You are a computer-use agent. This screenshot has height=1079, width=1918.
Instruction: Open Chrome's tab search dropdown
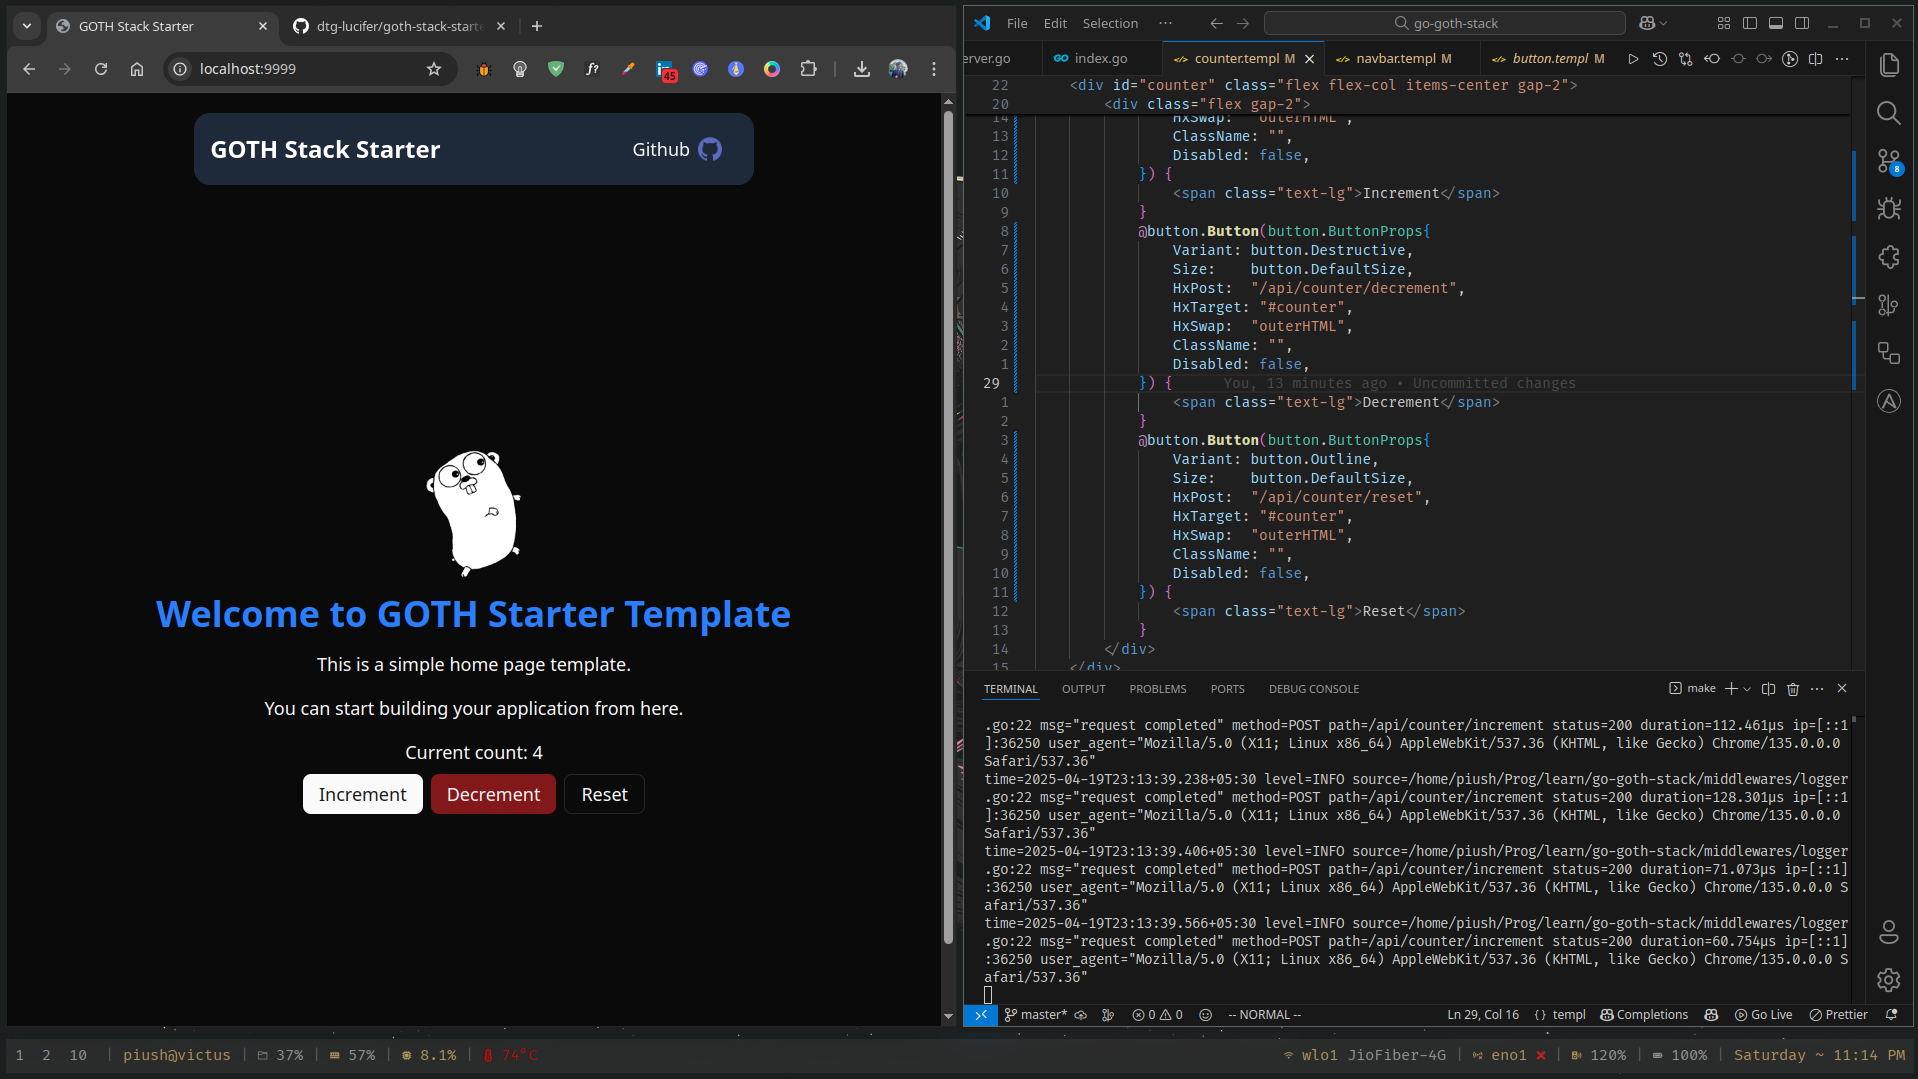pyautogui.click(x=26, y=26)
